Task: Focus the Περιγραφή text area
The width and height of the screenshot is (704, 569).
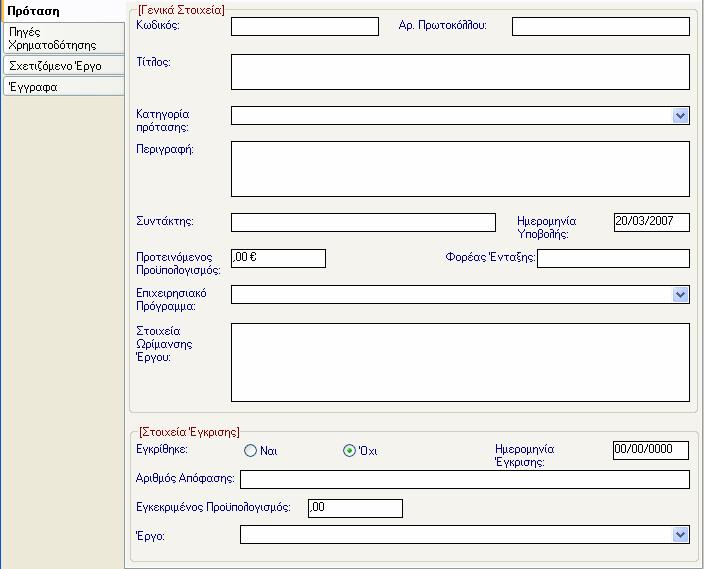Action: point(460,169)
